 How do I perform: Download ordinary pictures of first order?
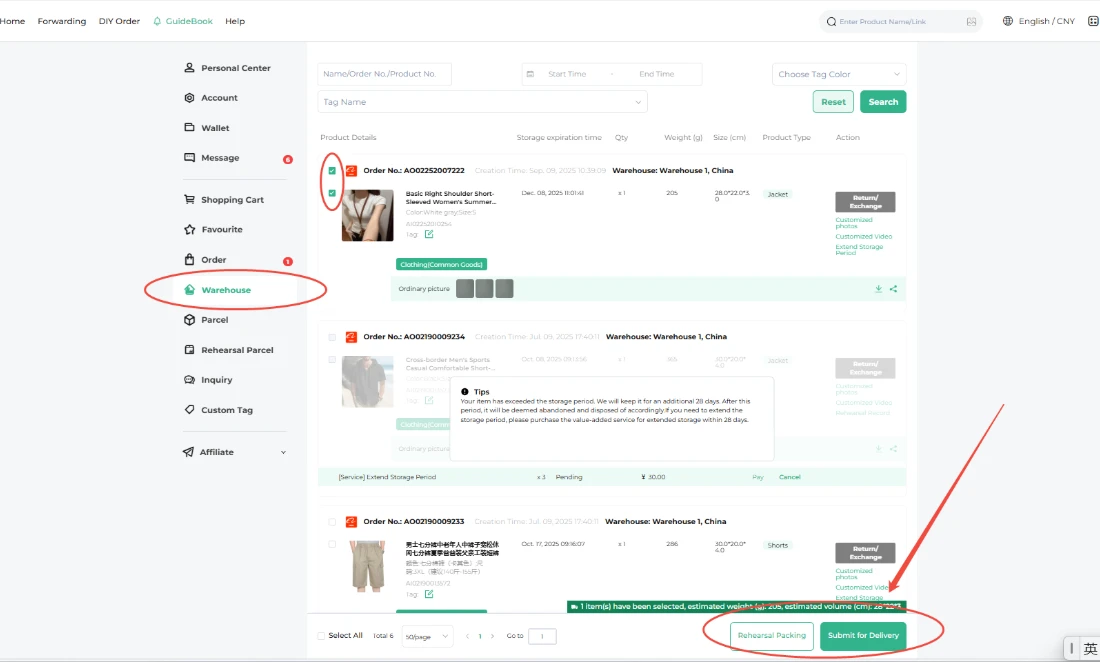(878, 289)
